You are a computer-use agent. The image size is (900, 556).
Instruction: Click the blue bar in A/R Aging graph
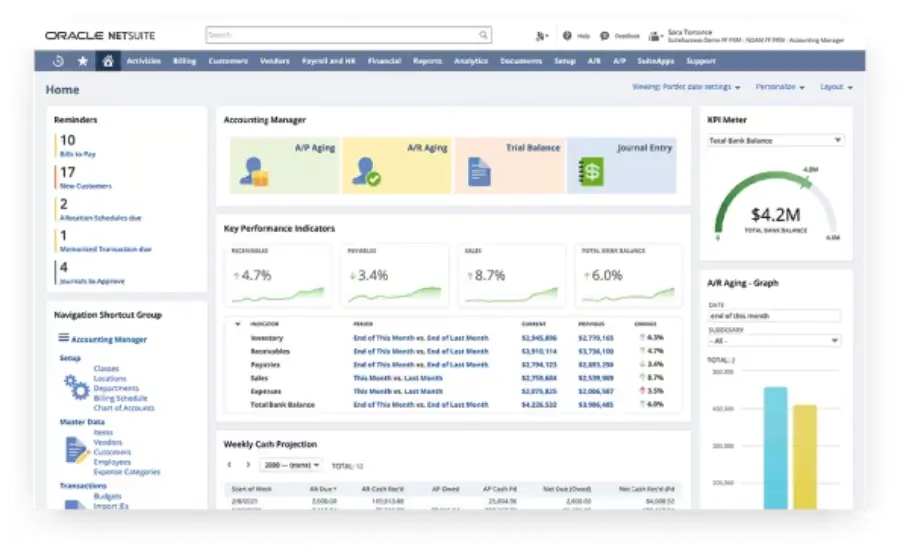(775, 448)
